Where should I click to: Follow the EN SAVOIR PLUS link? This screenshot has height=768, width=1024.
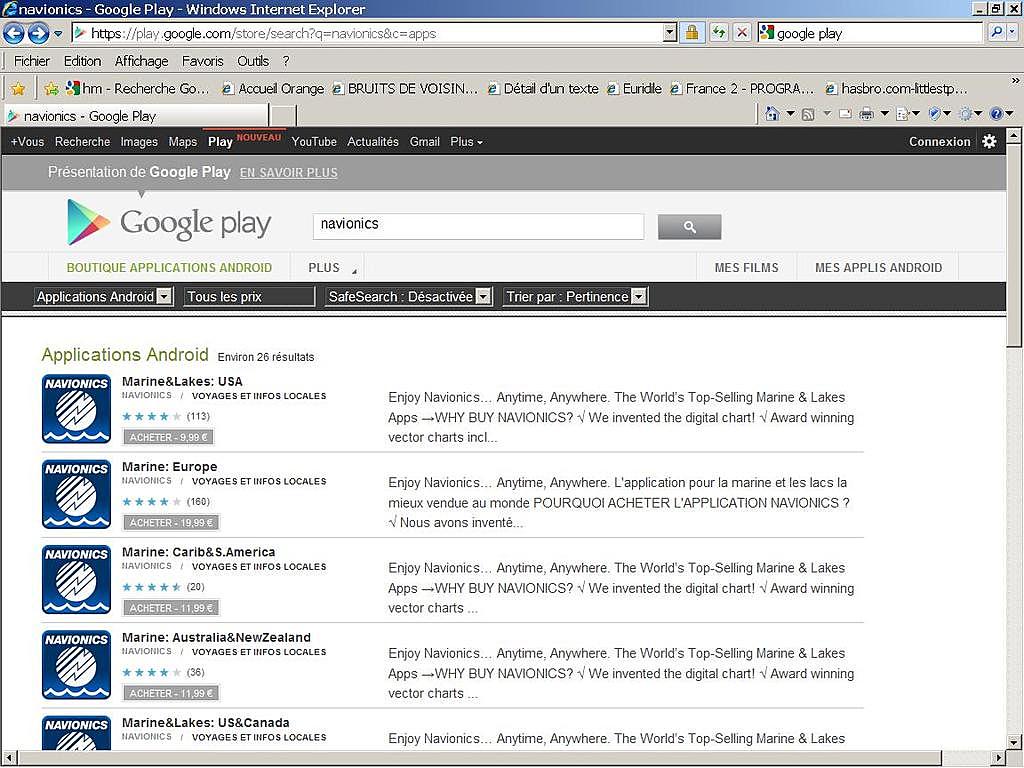[x=289, y=172]
